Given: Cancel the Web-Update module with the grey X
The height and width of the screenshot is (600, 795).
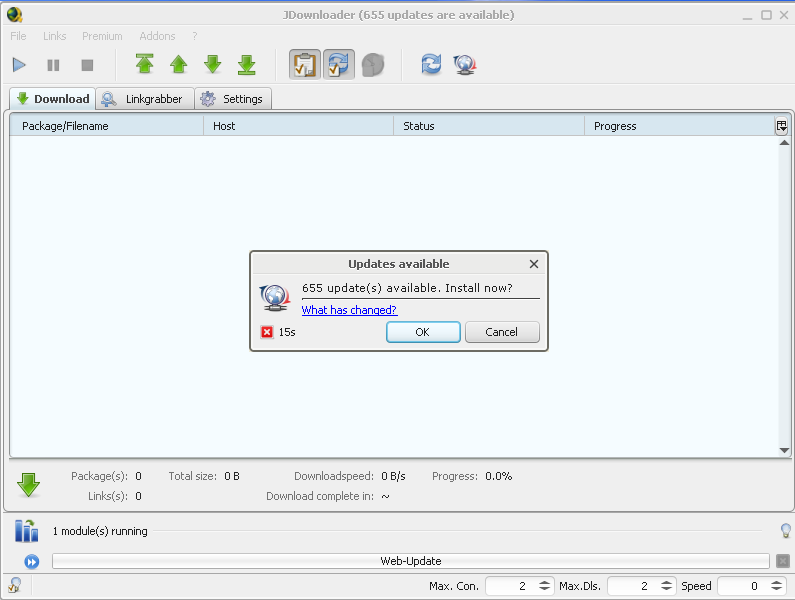Looking at the screenshot, I should pyautogui.click(x=783, y=561).
